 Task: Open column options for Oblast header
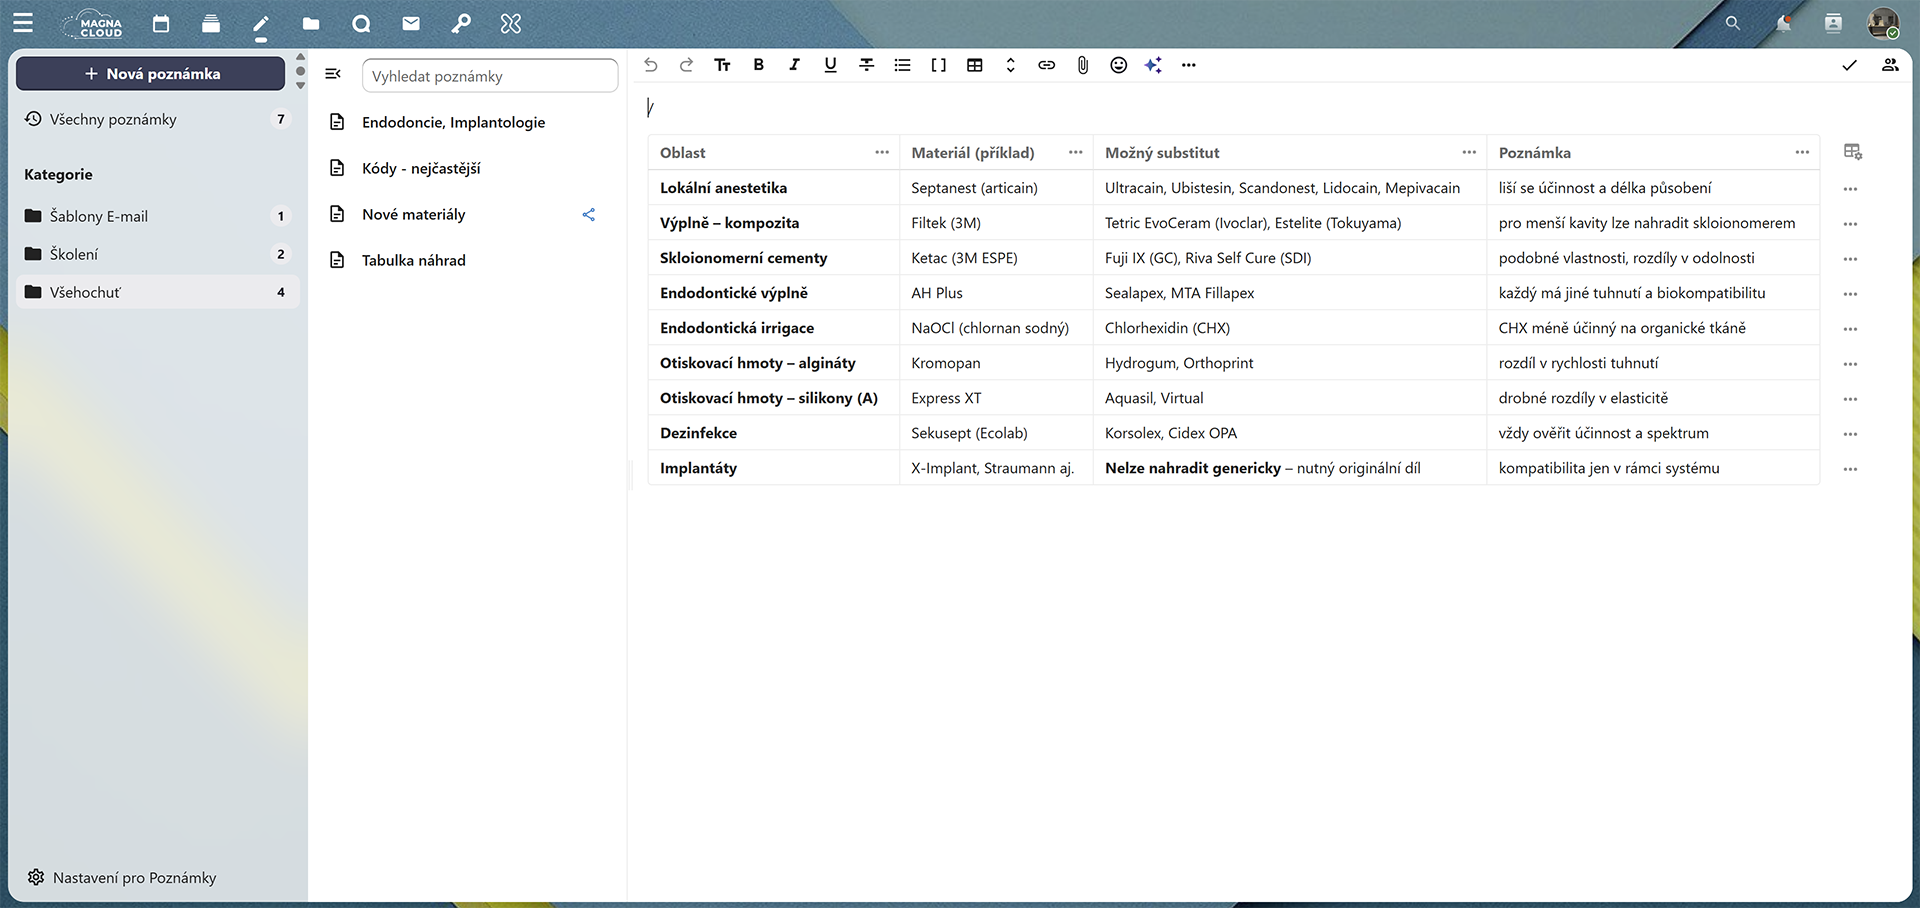point(881,153)
